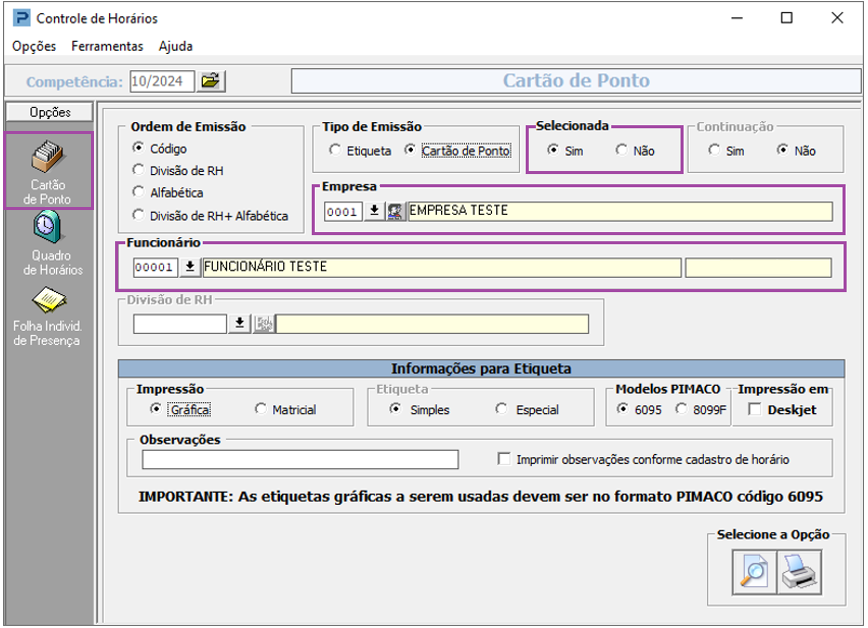Expand the Divisão de RH dropdown arrow
868x628 pixels.
coord(240,323)
